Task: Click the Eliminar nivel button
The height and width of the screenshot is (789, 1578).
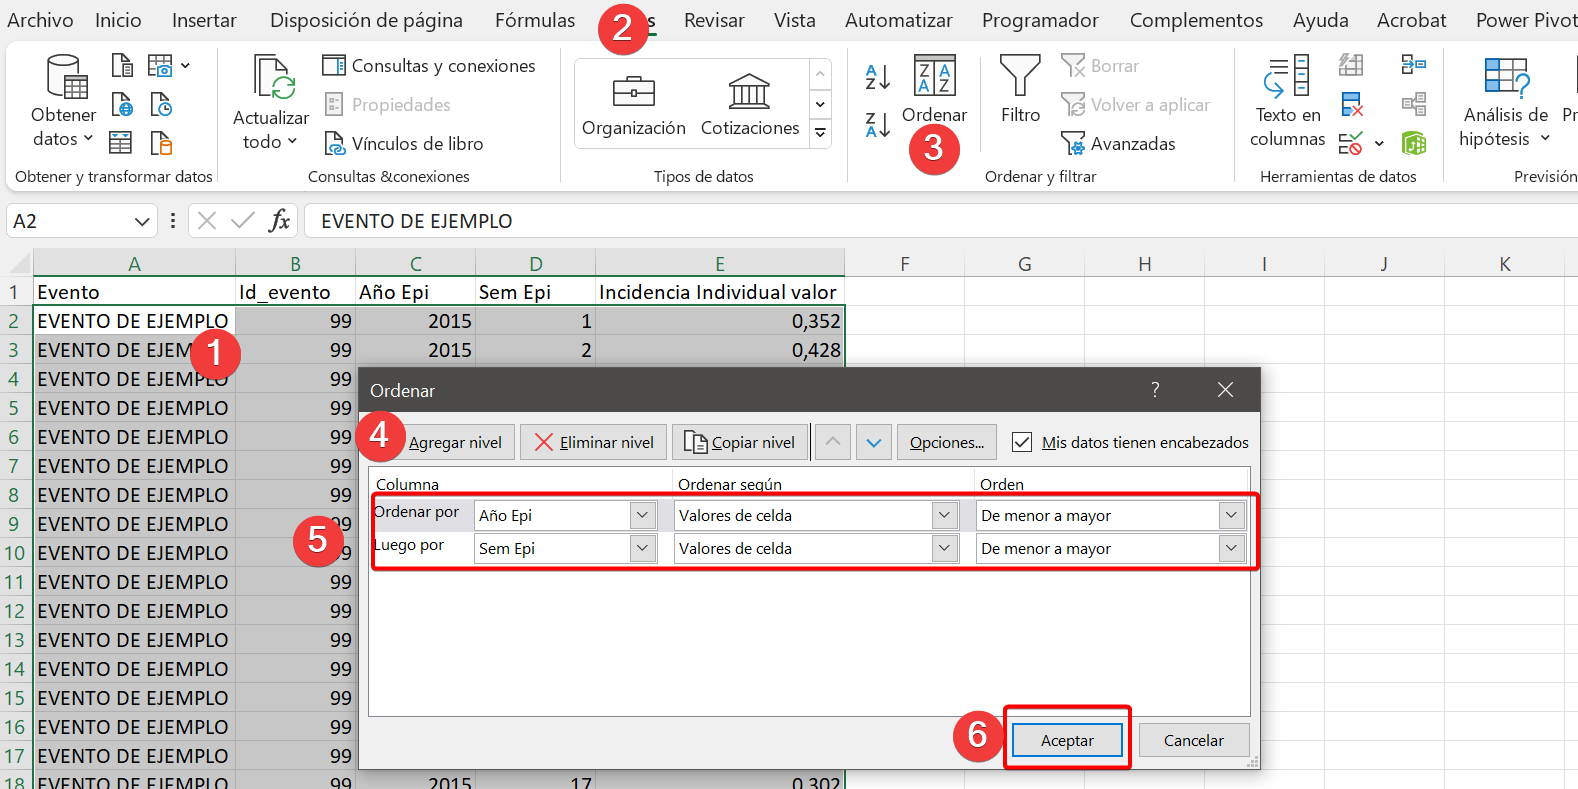Action: click(x=594, y=442)
